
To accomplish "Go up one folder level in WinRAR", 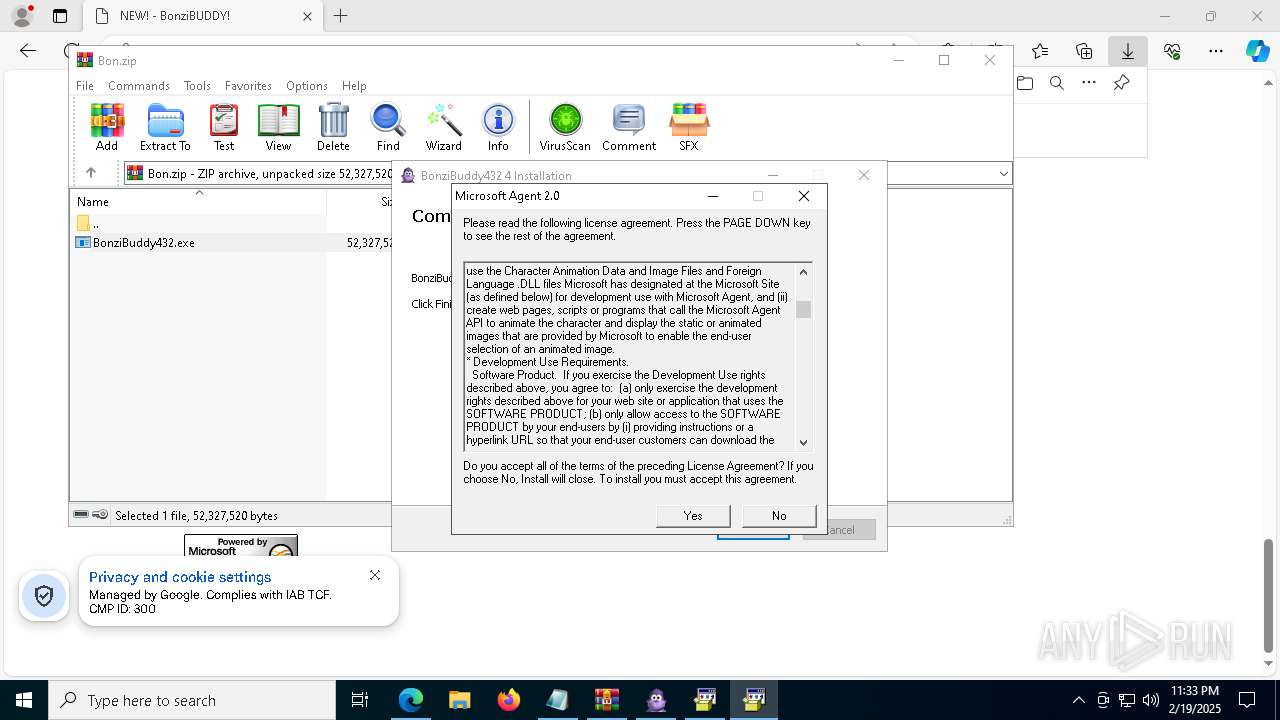I will click(x=91, y=173).
